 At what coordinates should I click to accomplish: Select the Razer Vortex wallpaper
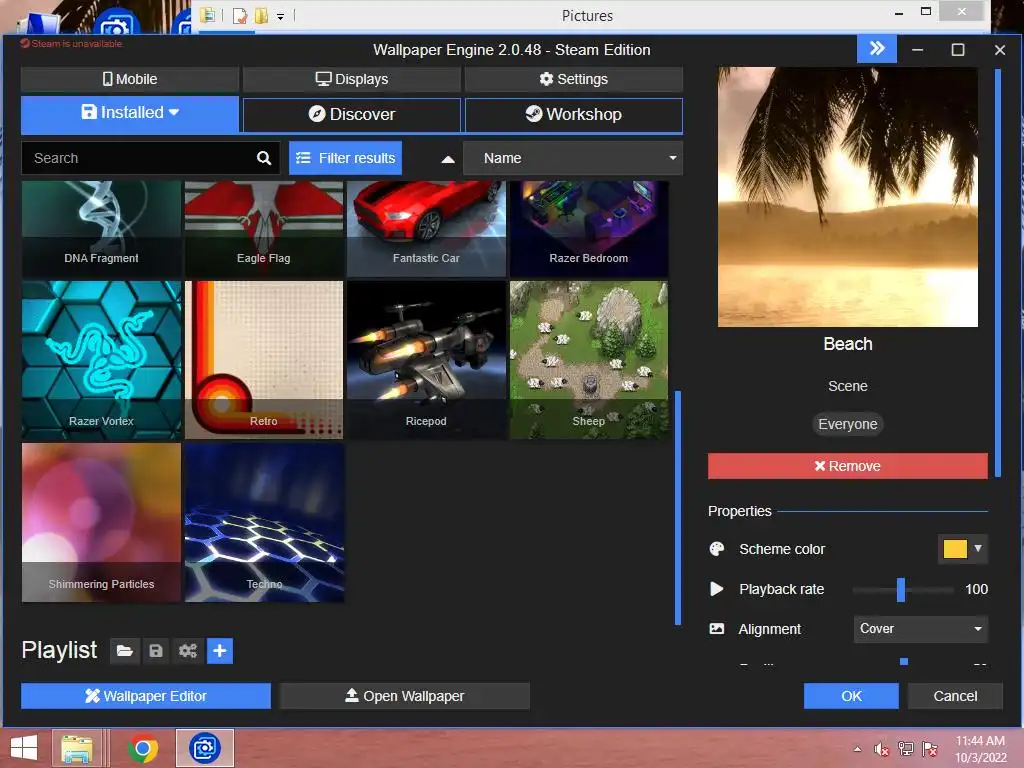point(101,360)
